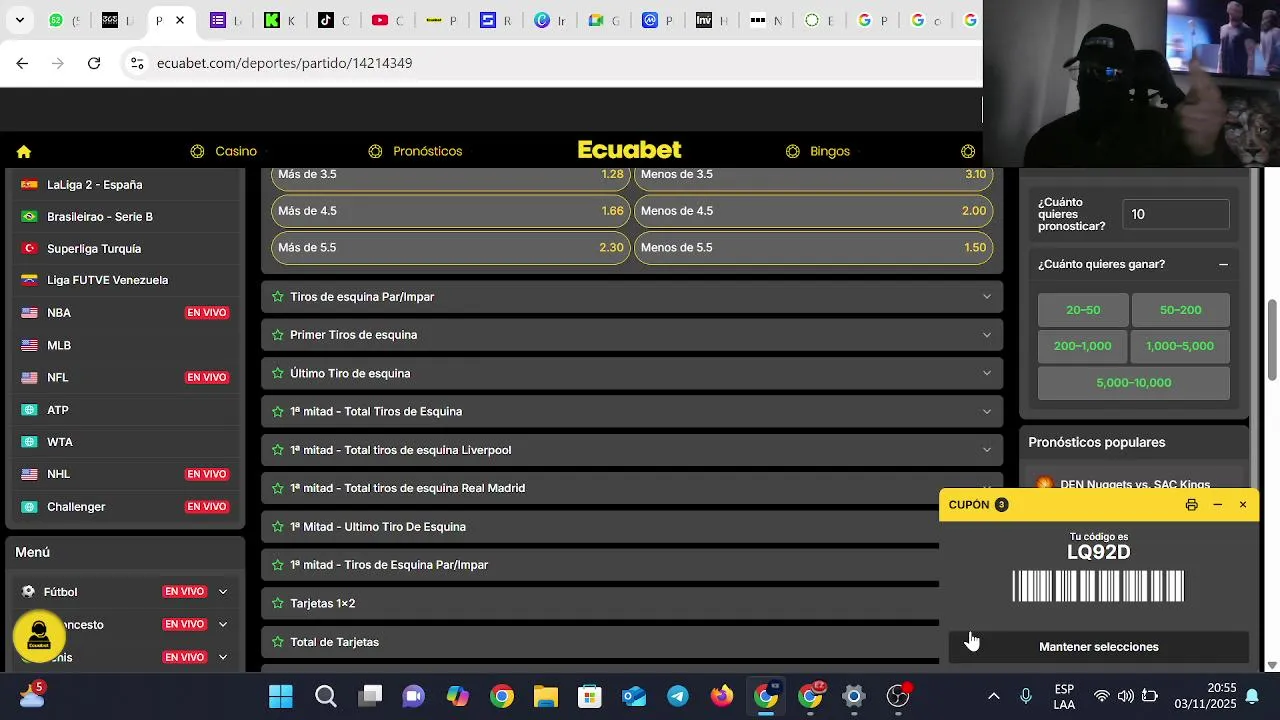Expand 1ª mitad corners Liverpool chevron
Screen dimensions: 1280x720
click(x=987, y=450)
